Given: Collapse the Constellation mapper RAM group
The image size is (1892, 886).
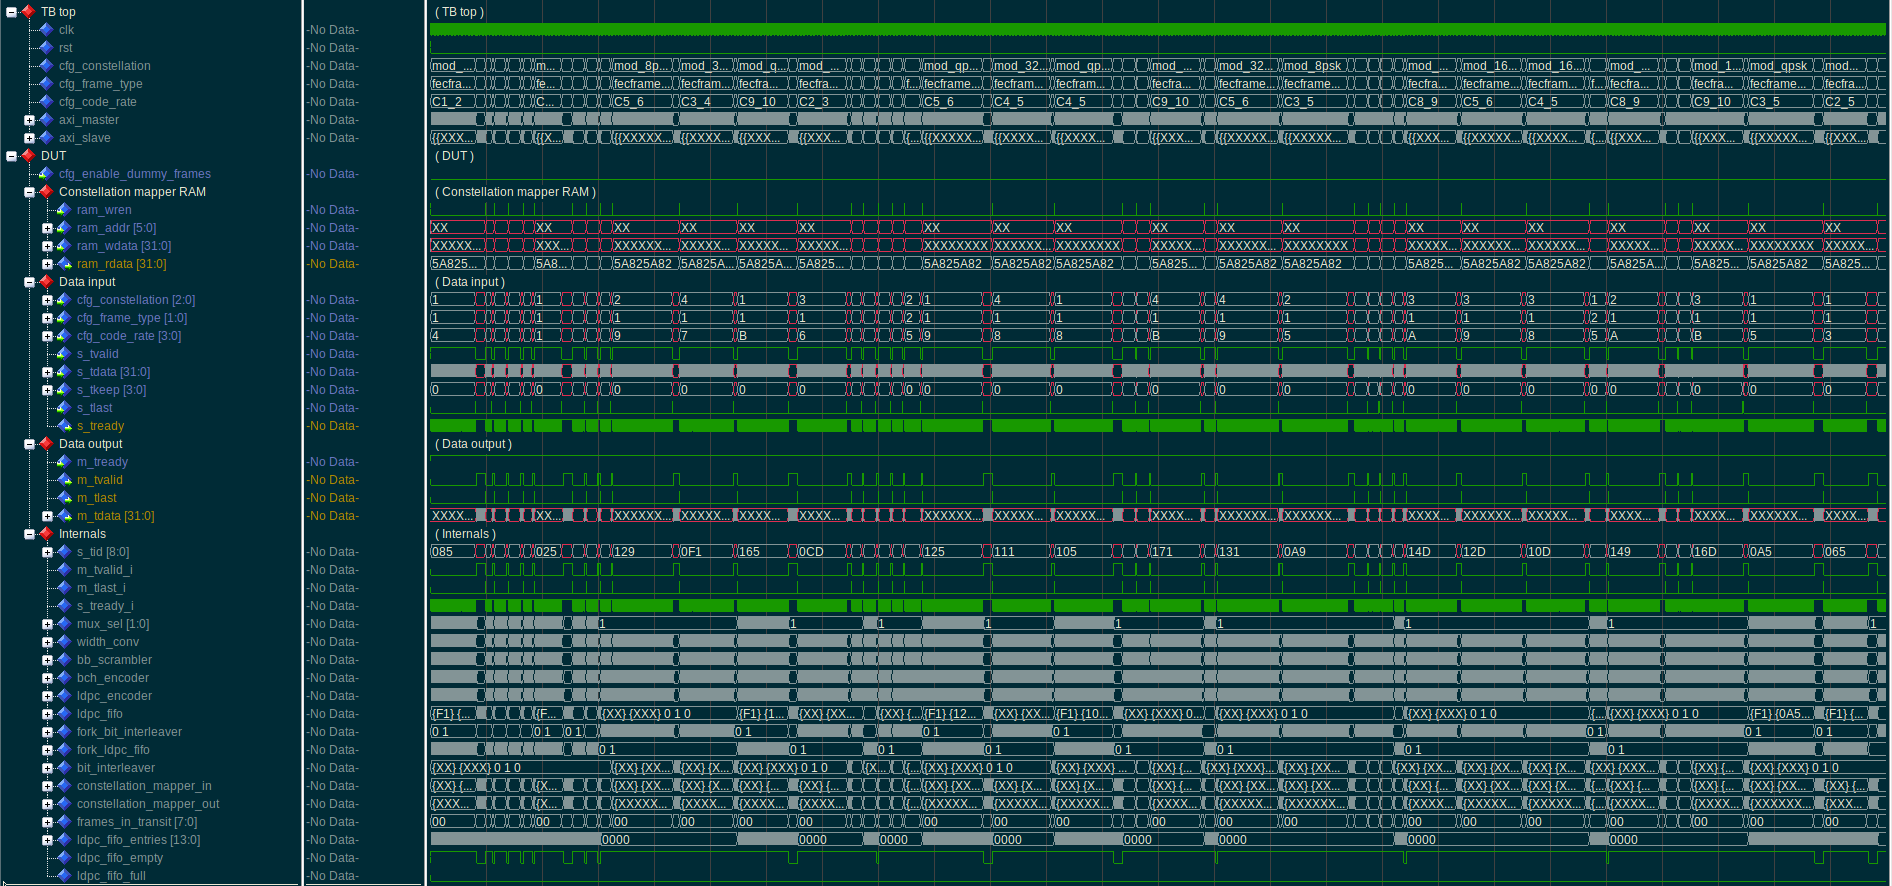Looking at the screenshot, I should (x=29, y=192).
